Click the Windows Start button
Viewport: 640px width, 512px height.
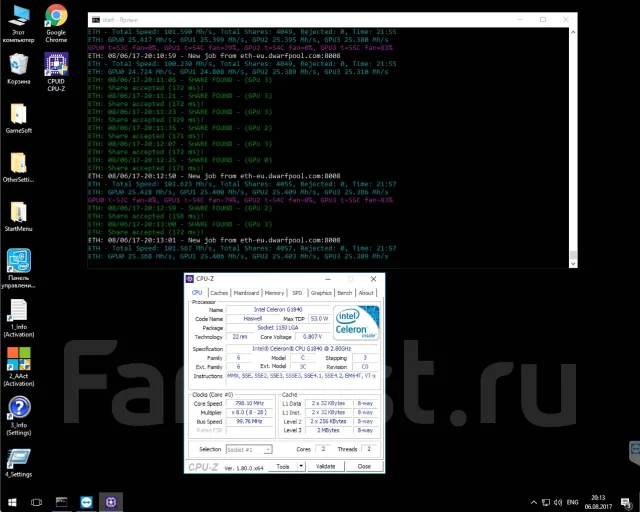(x=12, y=502)
